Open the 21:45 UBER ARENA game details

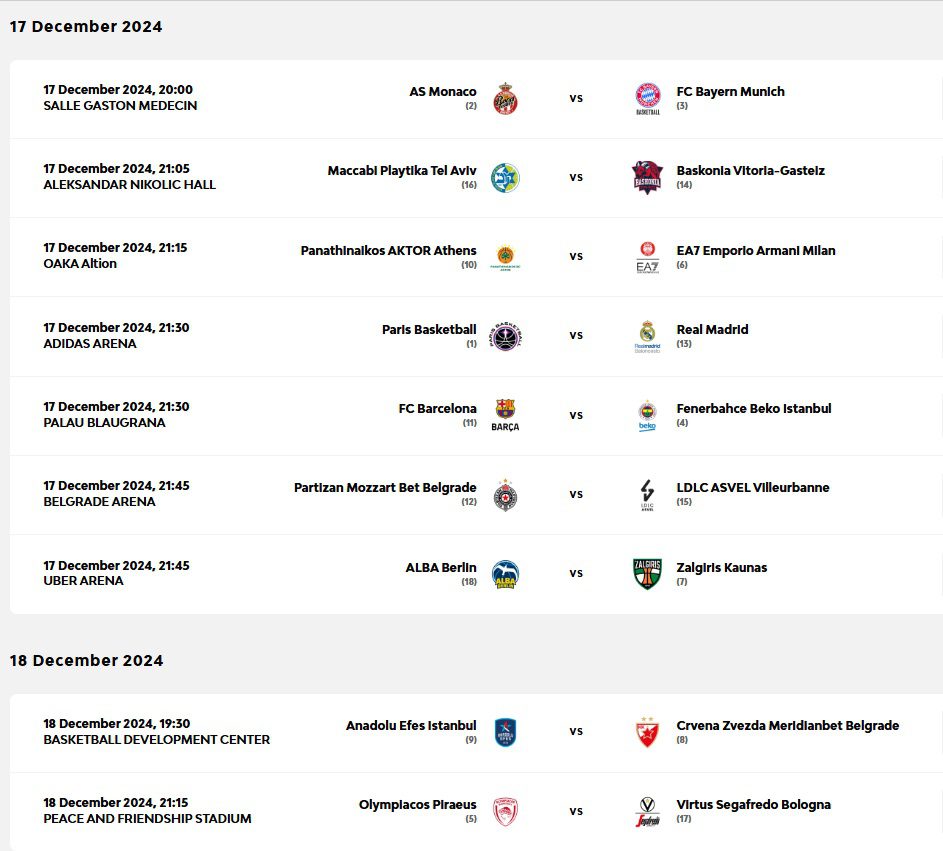pos(476,574)
